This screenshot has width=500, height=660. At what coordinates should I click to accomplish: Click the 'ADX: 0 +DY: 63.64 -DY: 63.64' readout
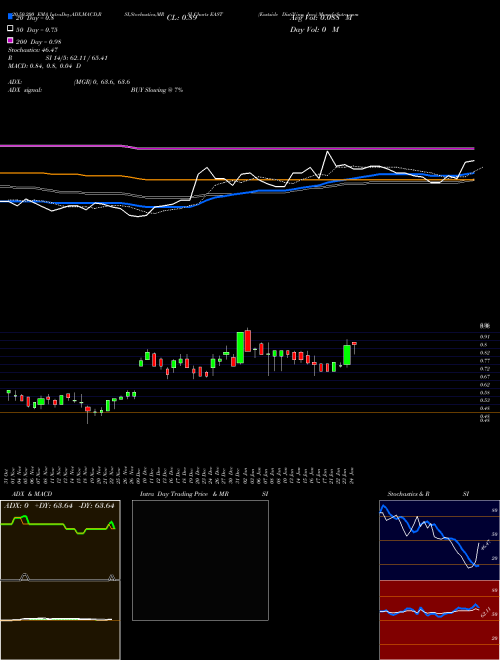tap(59, 506)
